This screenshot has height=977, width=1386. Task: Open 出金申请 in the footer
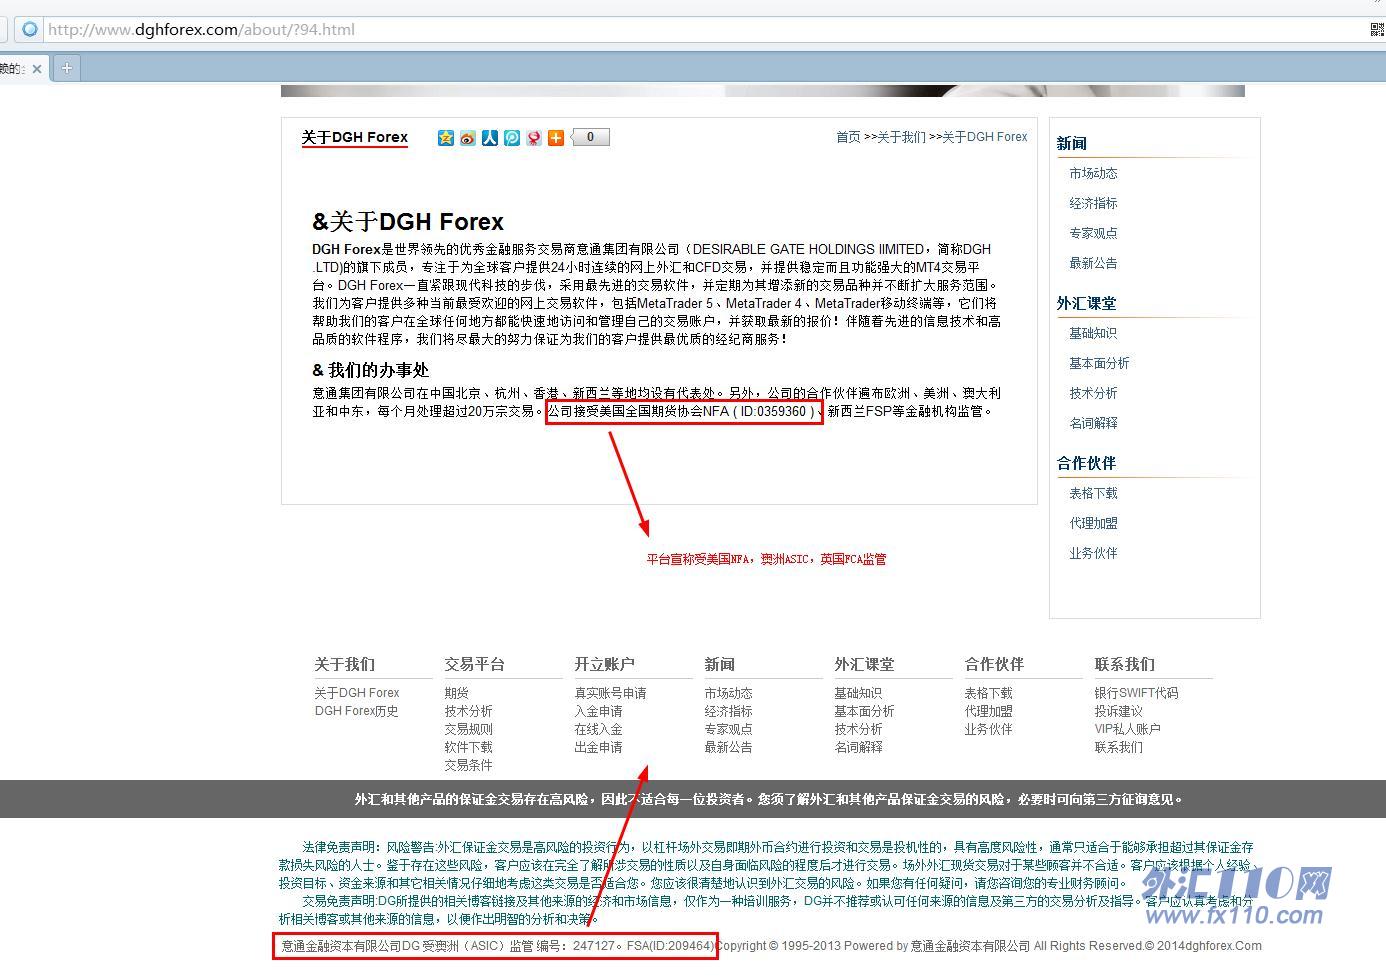599,747
